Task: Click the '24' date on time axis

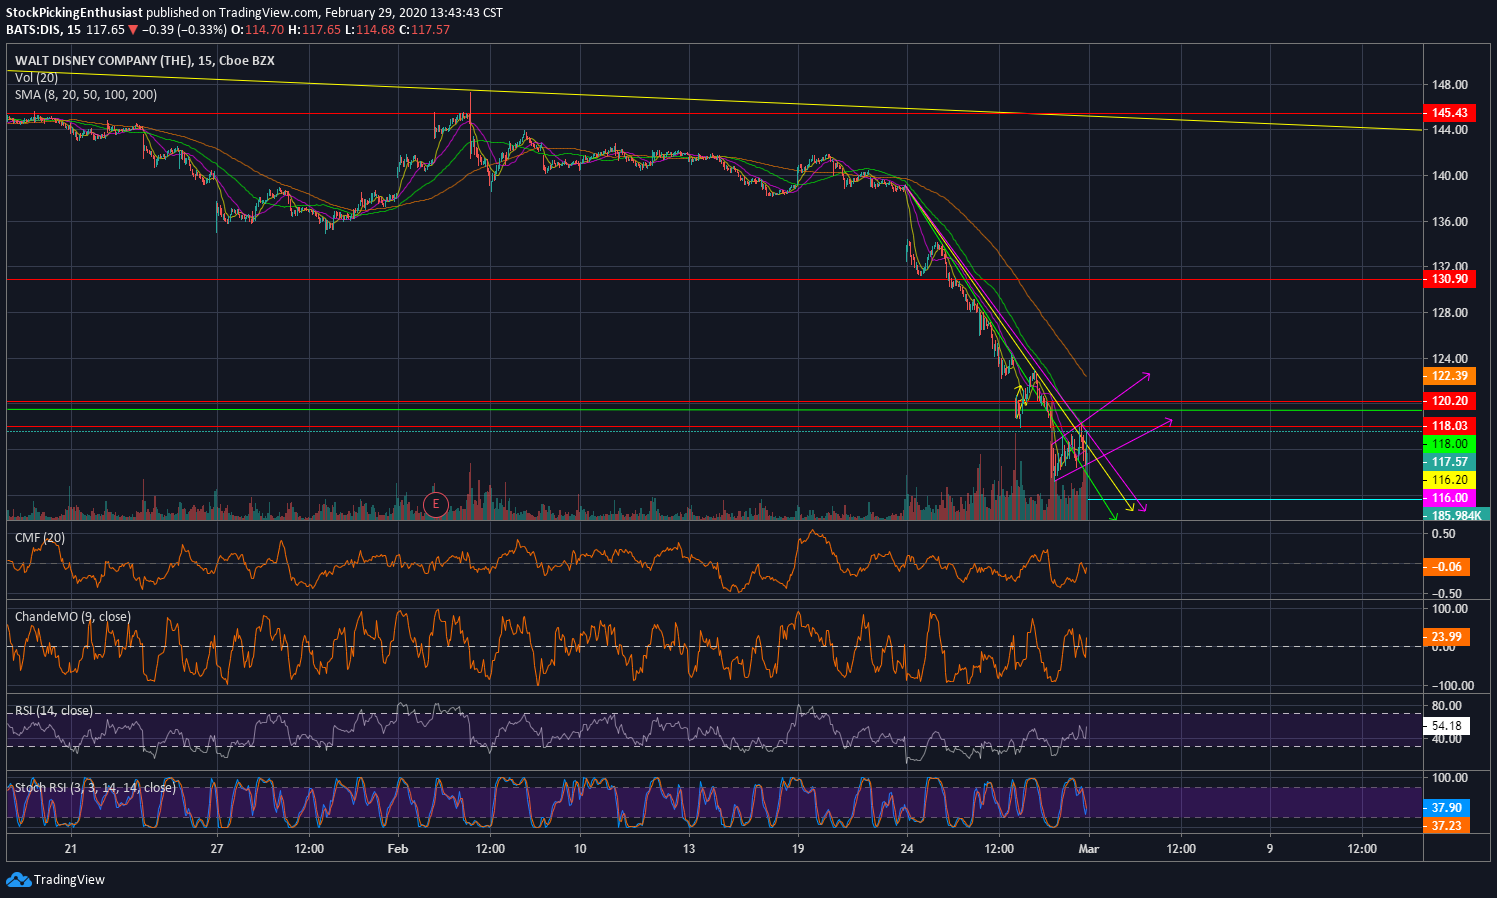Action: coord(907,849)
